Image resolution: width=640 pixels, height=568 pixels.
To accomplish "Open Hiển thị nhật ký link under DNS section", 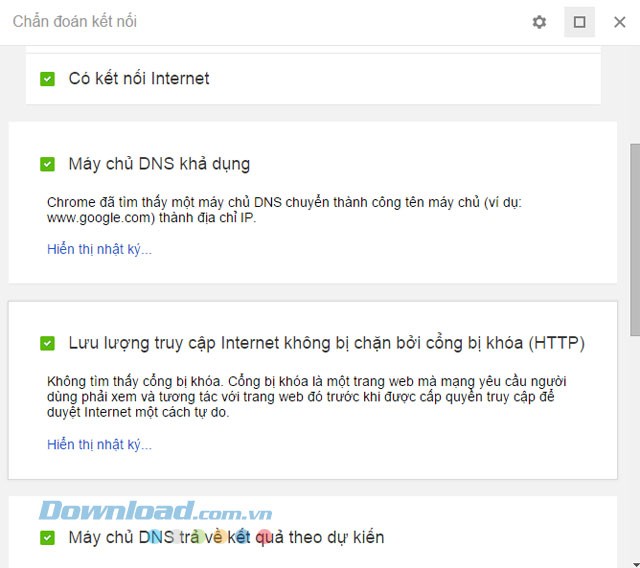I will [x=99, y=249].
